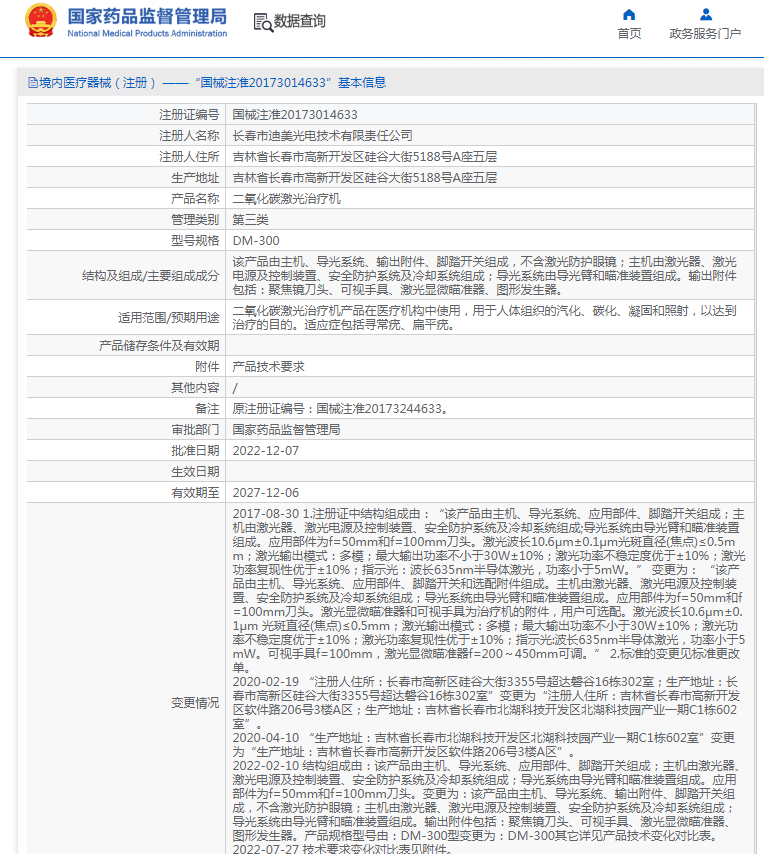The image size is (764, 854).
Task: Click the 产品名称 label
Action: click(x=195, y=199)
